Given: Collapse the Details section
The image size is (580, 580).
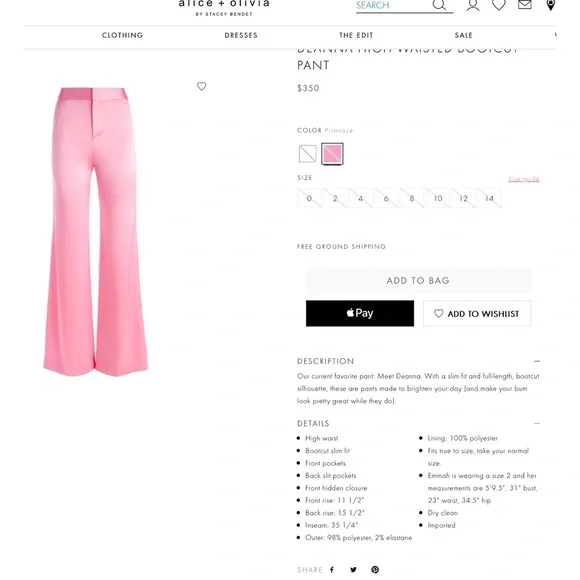Looking at the screenshot, I should [x=537, y=423].
